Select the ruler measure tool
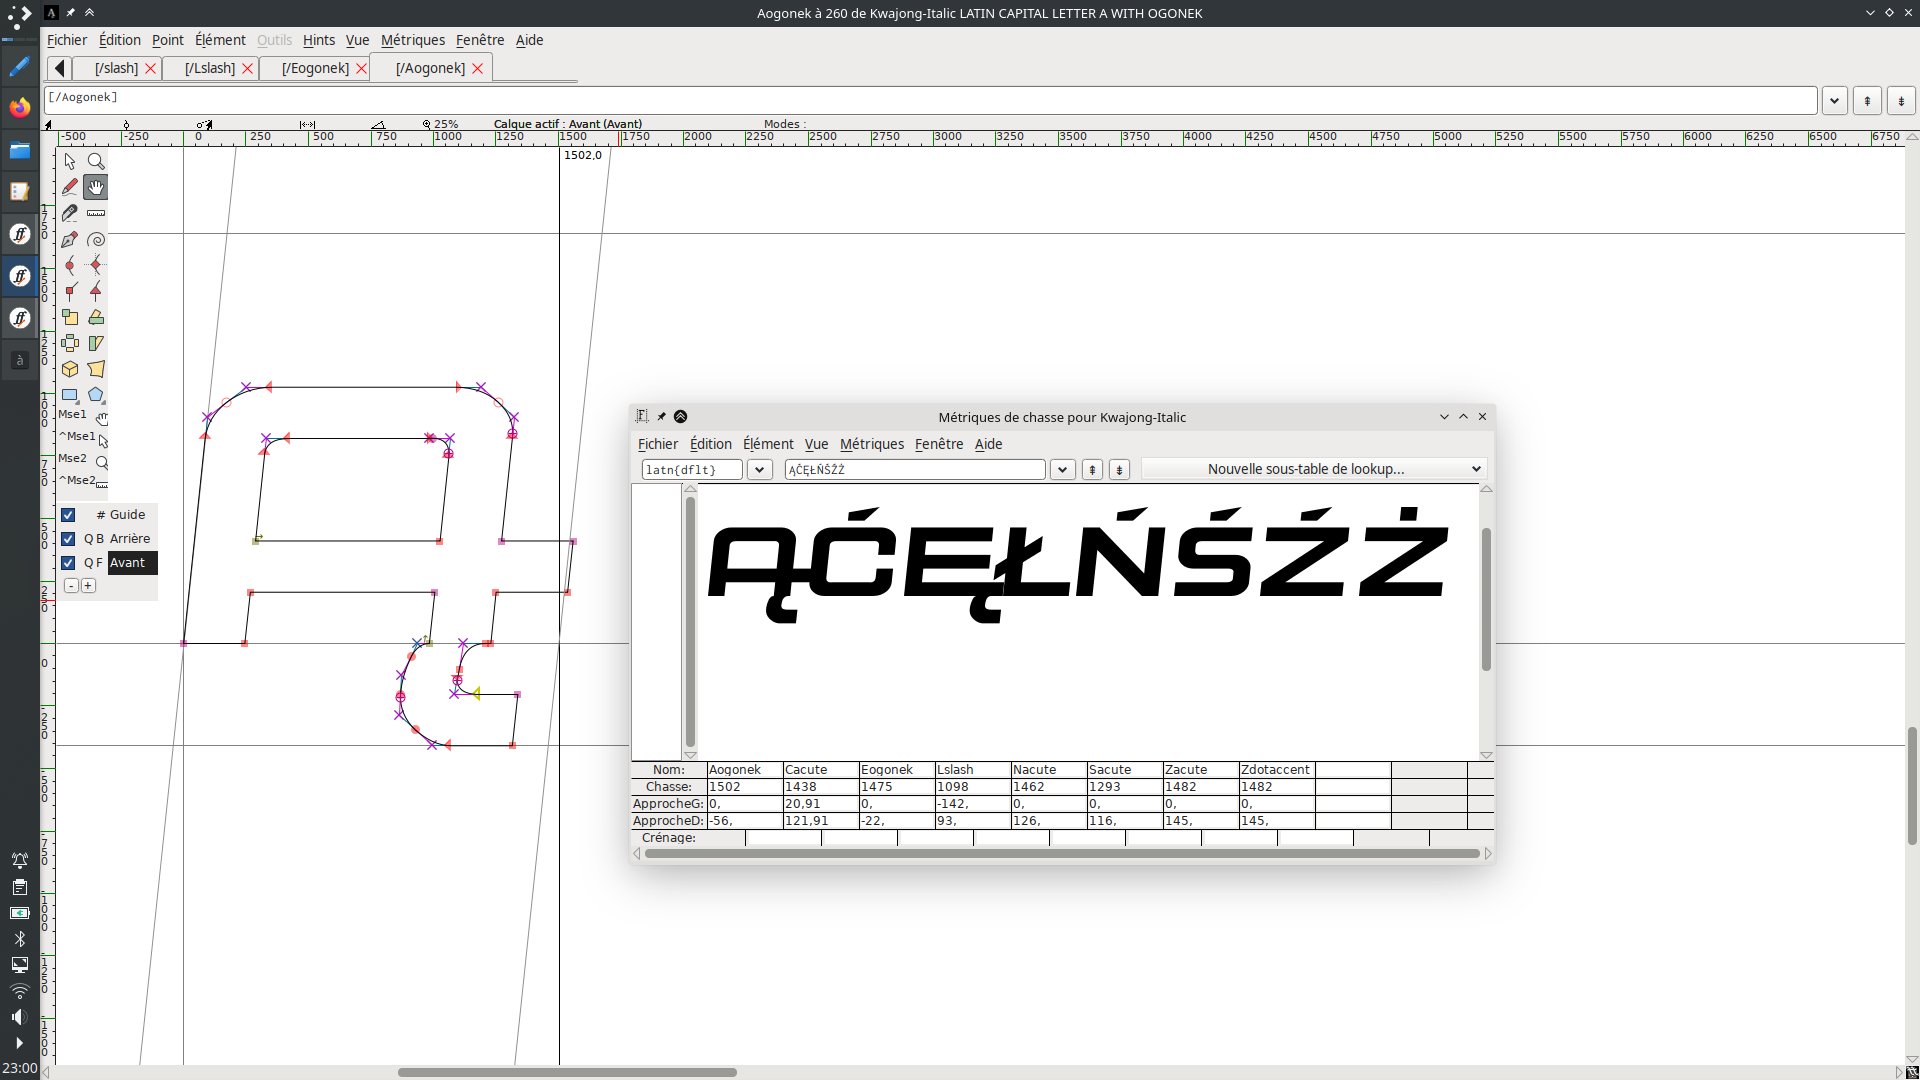Screen dimensions: 1920x1080 pyautogui.click(x=96, y=213)
